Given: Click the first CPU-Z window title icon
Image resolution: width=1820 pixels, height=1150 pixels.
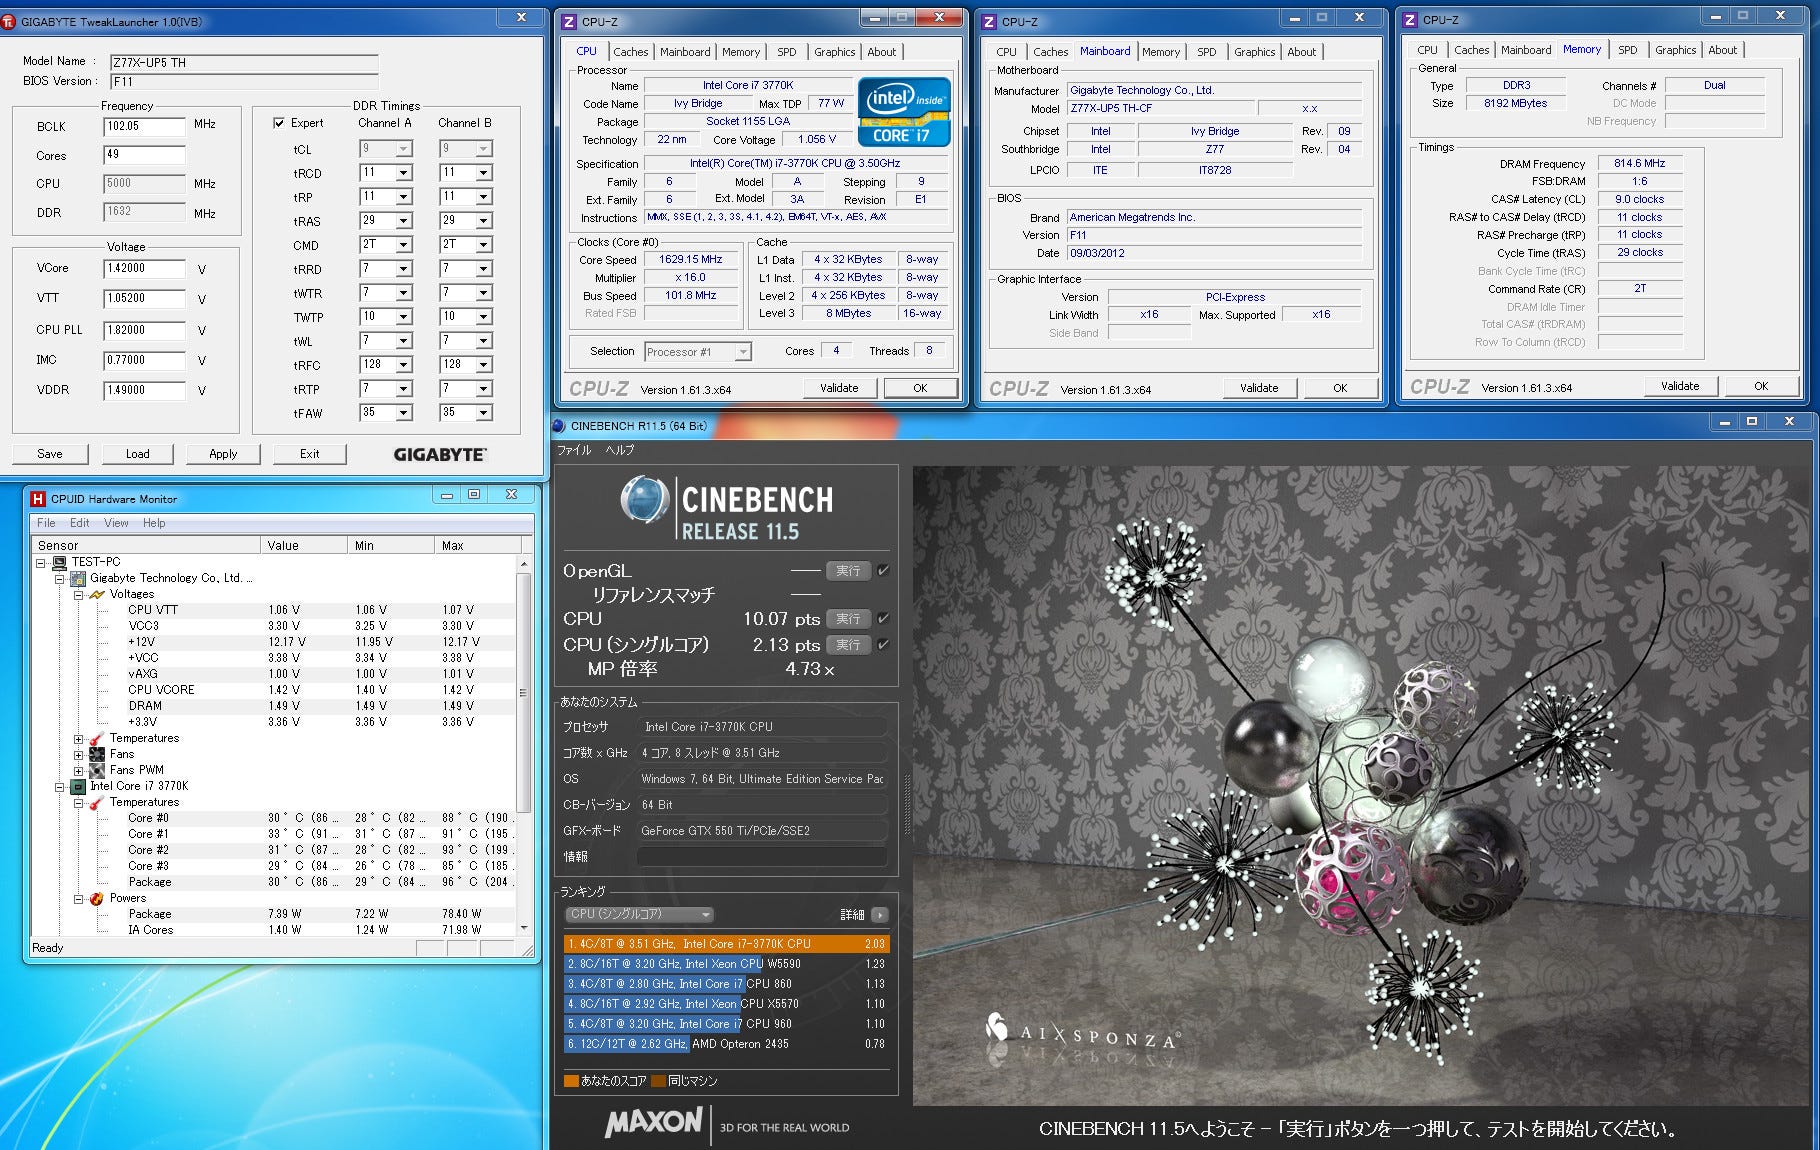Looking at the screenshot, I should click(569, 21).
